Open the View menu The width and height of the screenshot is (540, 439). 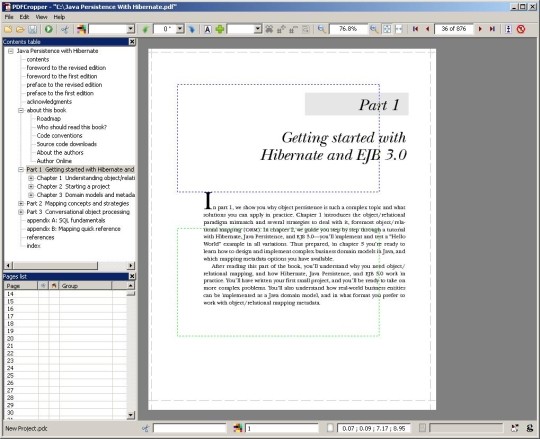coord(41,17)
